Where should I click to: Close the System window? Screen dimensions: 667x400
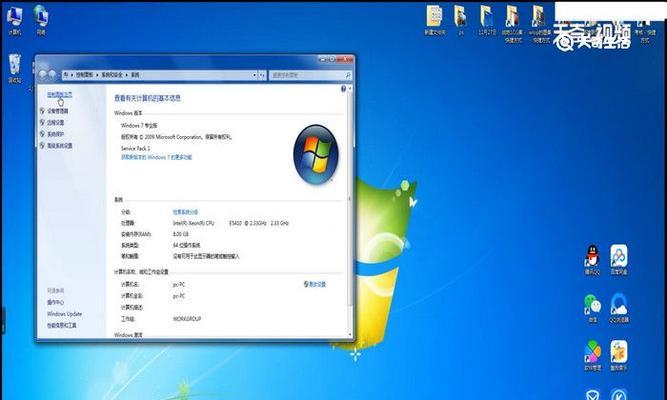(x=345, y=59)
